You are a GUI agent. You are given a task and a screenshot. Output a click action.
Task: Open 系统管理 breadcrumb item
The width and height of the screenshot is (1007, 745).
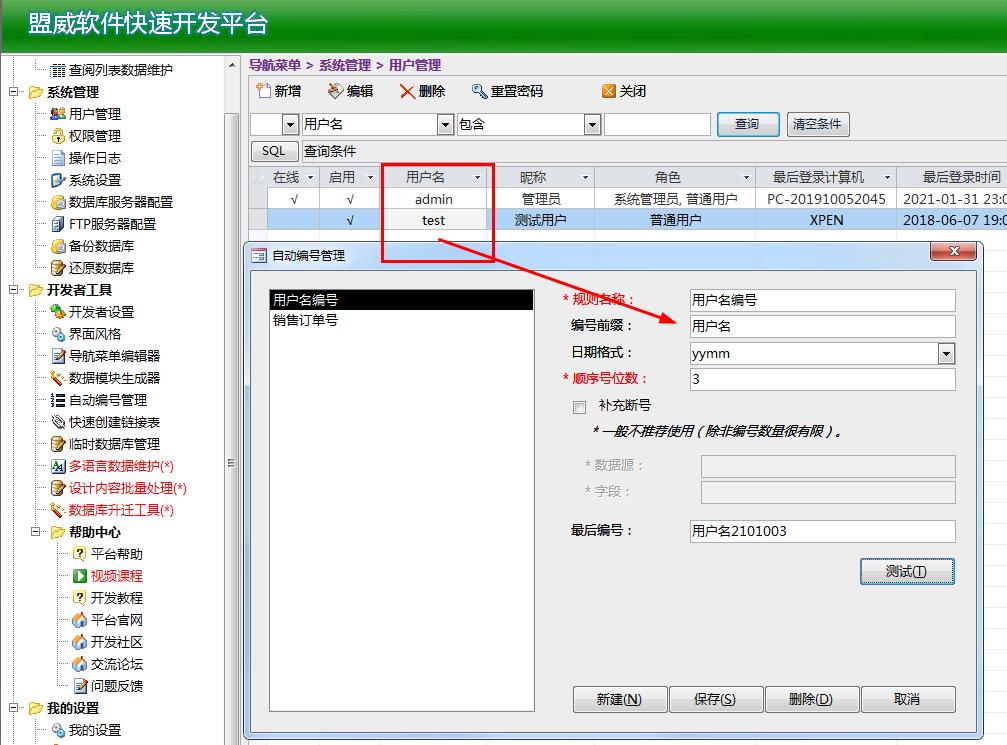pos(345,65)
